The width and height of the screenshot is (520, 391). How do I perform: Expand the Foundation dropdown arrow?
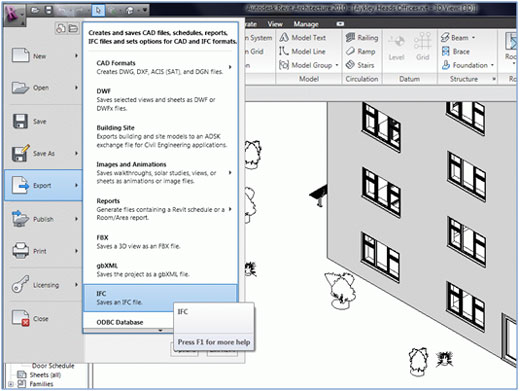[492, 65]
